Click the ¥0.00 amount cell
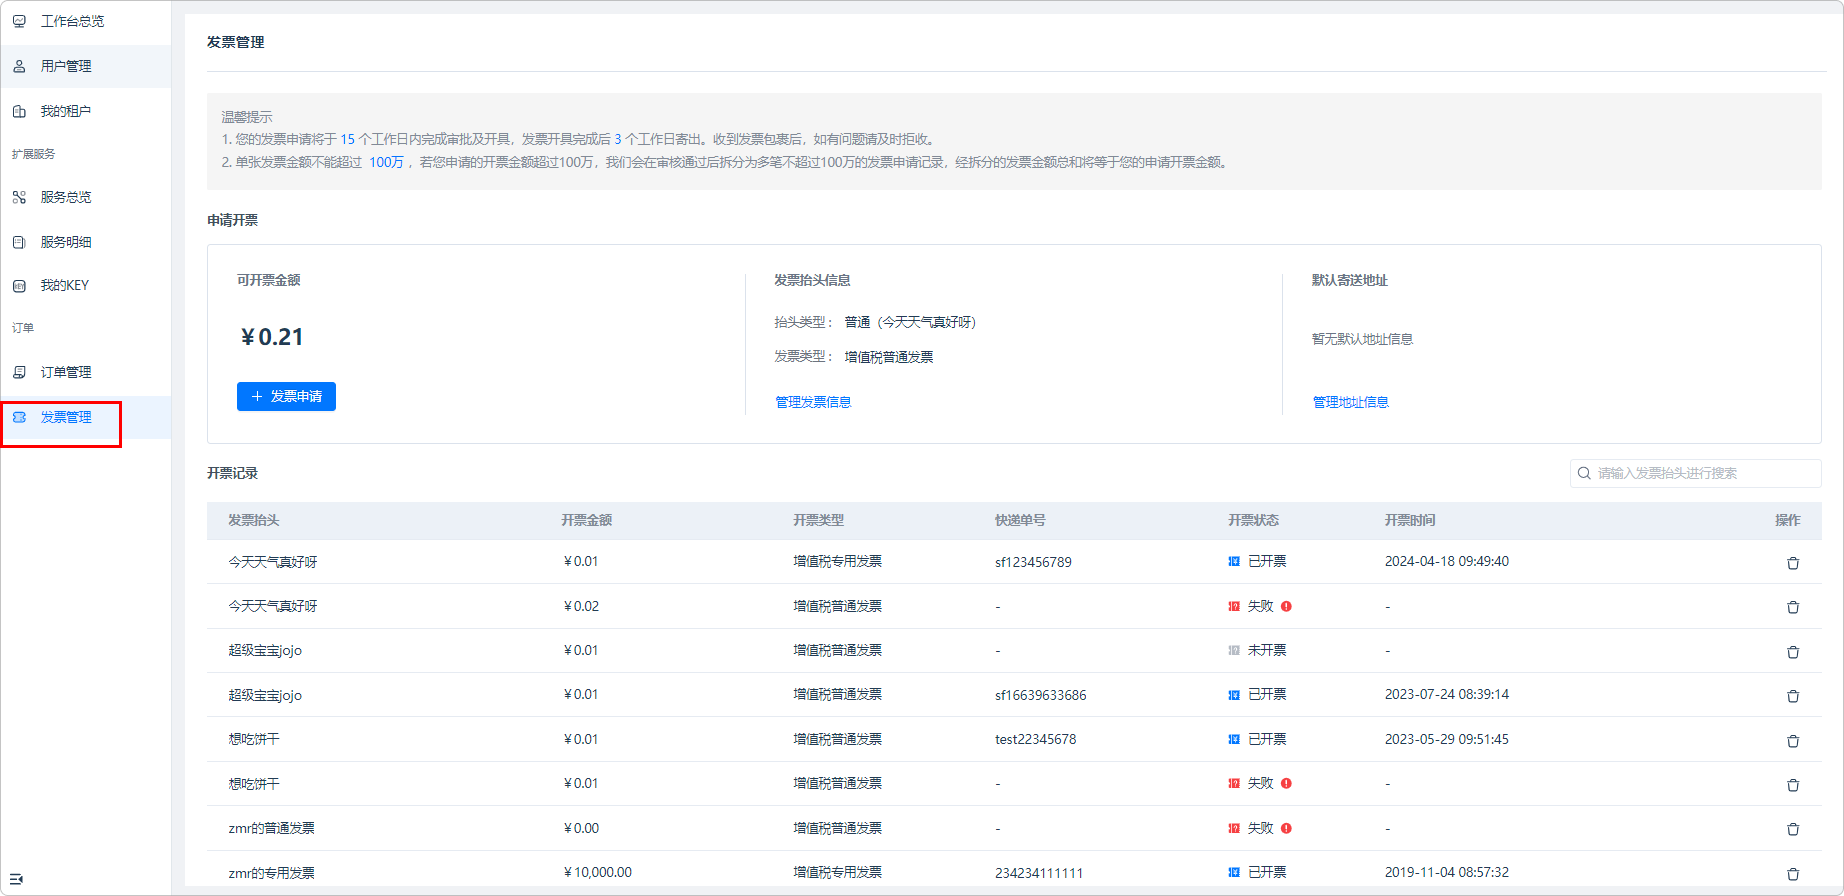This screenshot has height=896, width=1844. [581, 828]
